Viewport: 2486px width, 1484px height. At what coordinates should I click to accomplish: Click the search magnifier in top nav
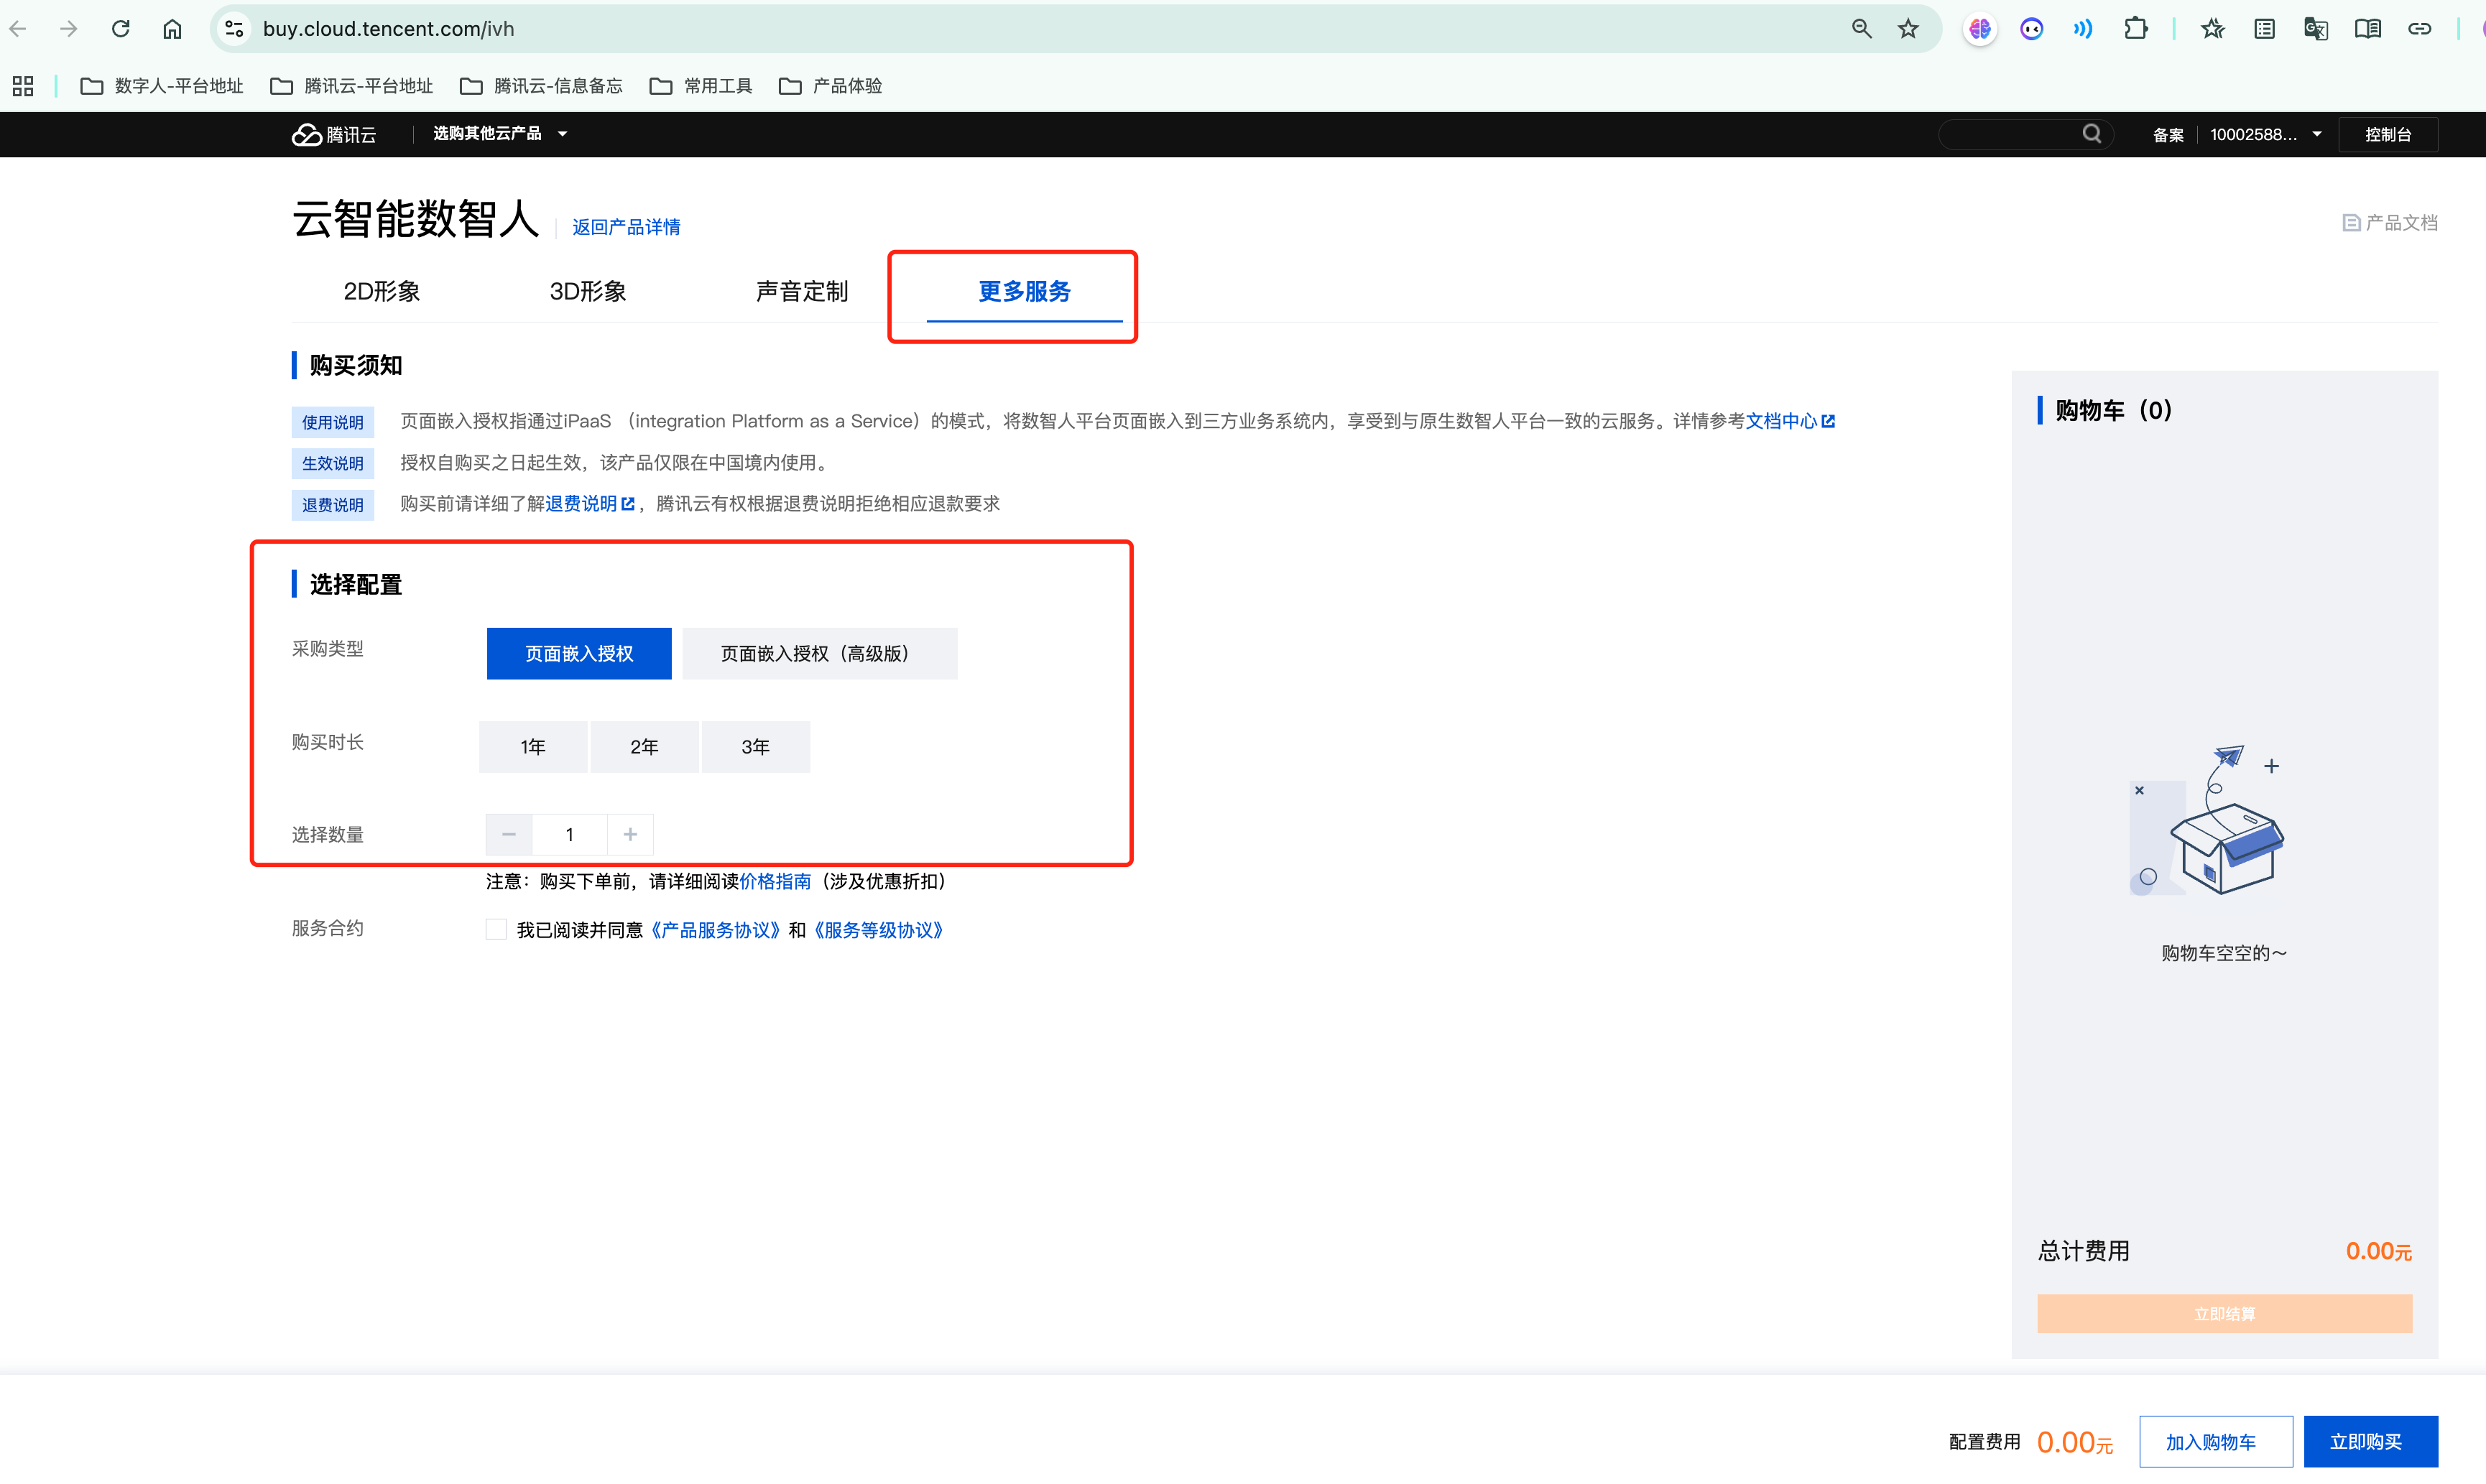click(x=2091, y=134)
